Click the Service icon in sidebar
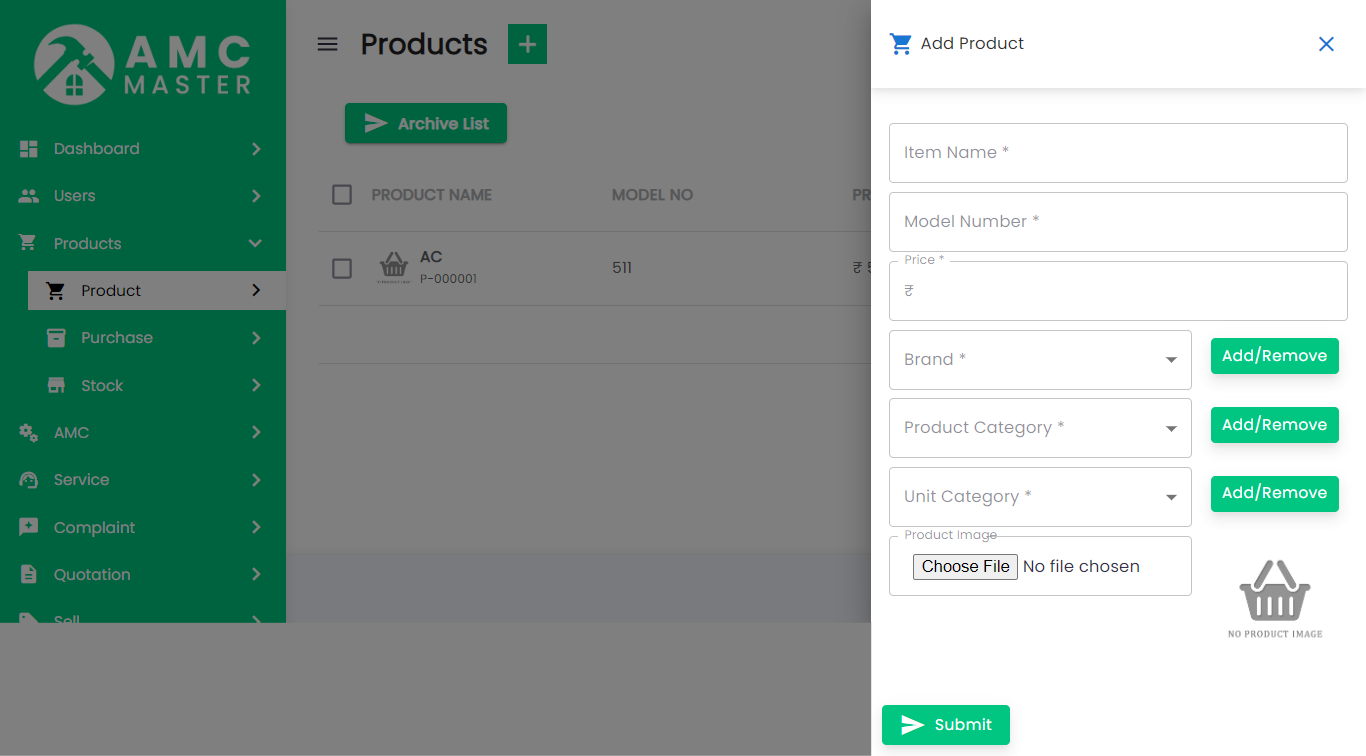 [29, 480]
